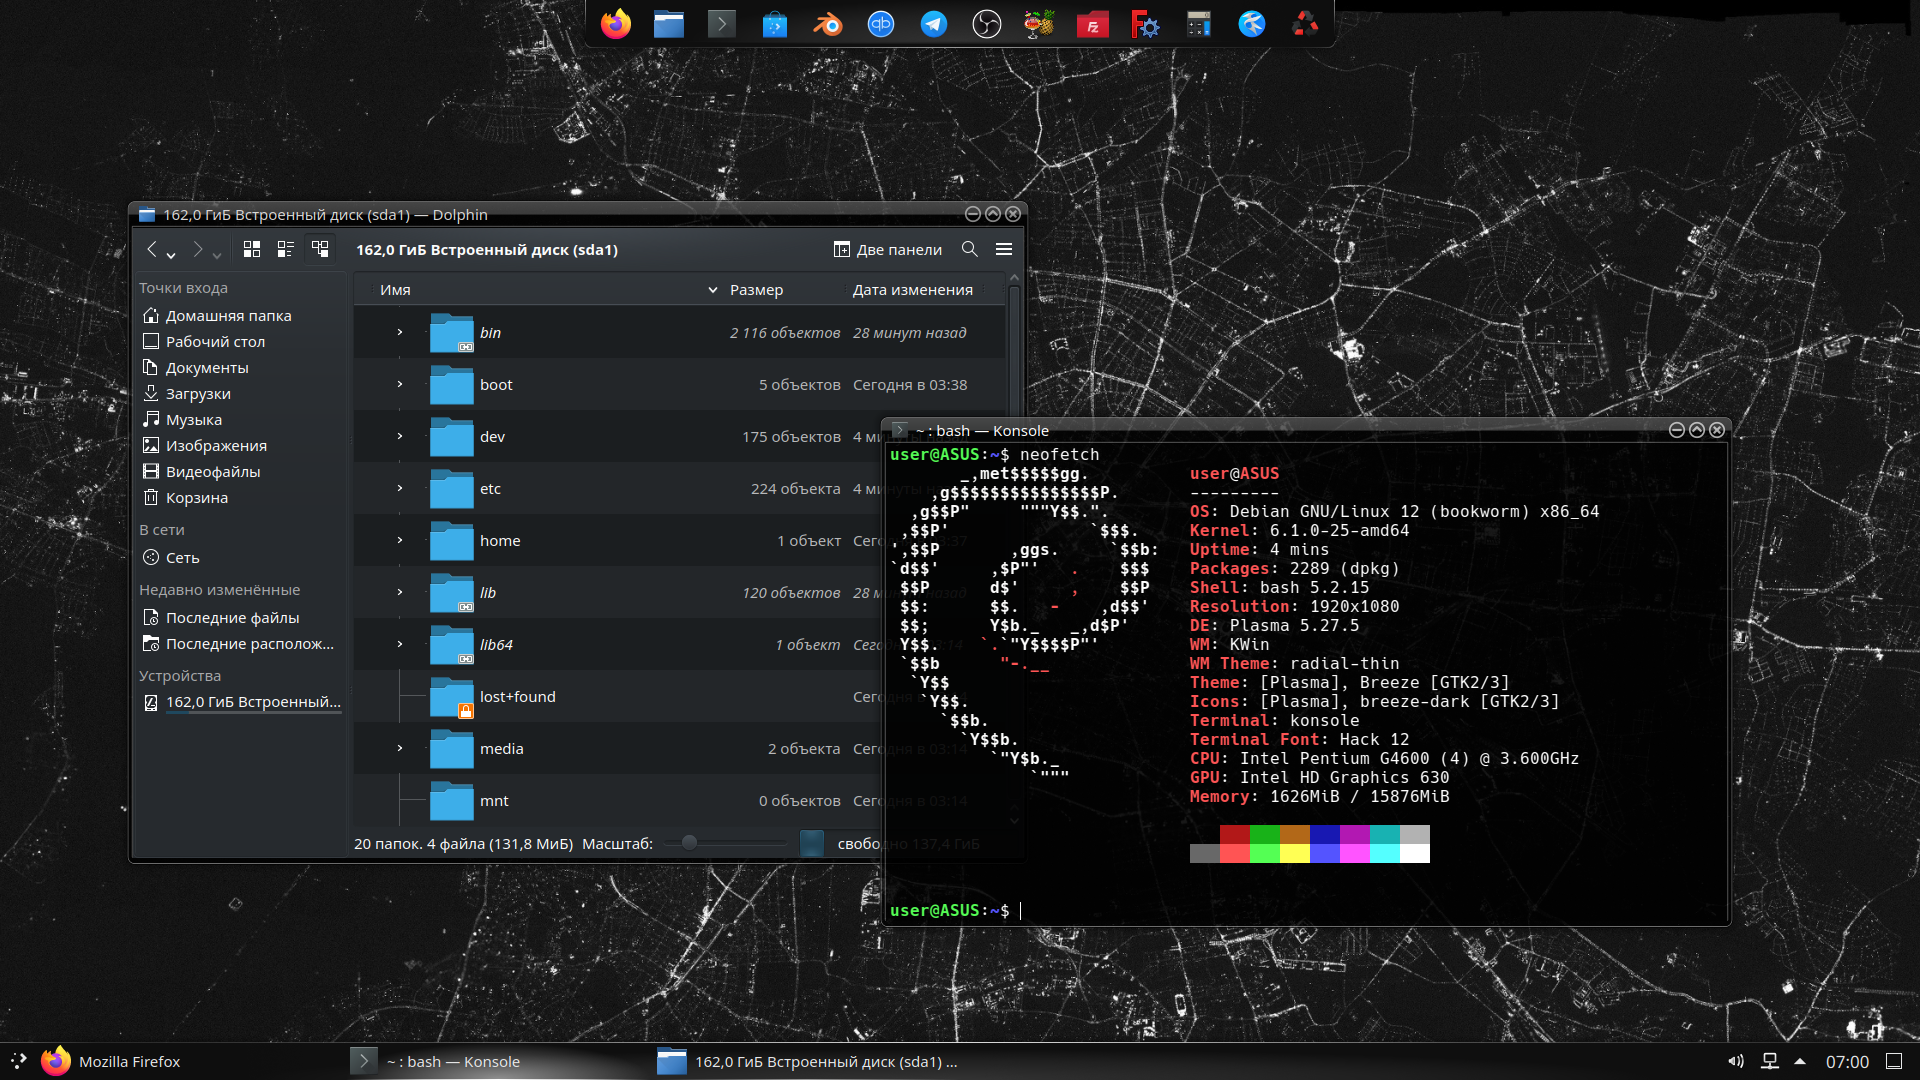Viewport: 1920px width, 1080px height.
Task: Expand the bin folder tree
Action: coord(400,332)
